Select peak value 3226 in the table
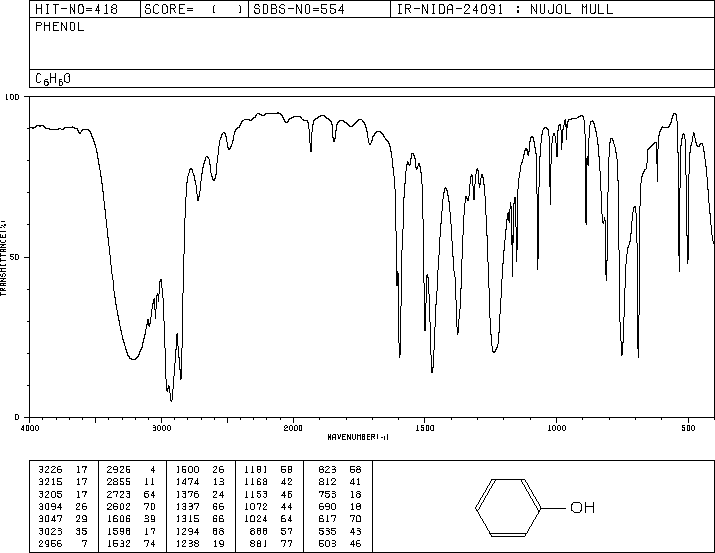The height and width of the screenshot is (553, 715). pos(50,470)
